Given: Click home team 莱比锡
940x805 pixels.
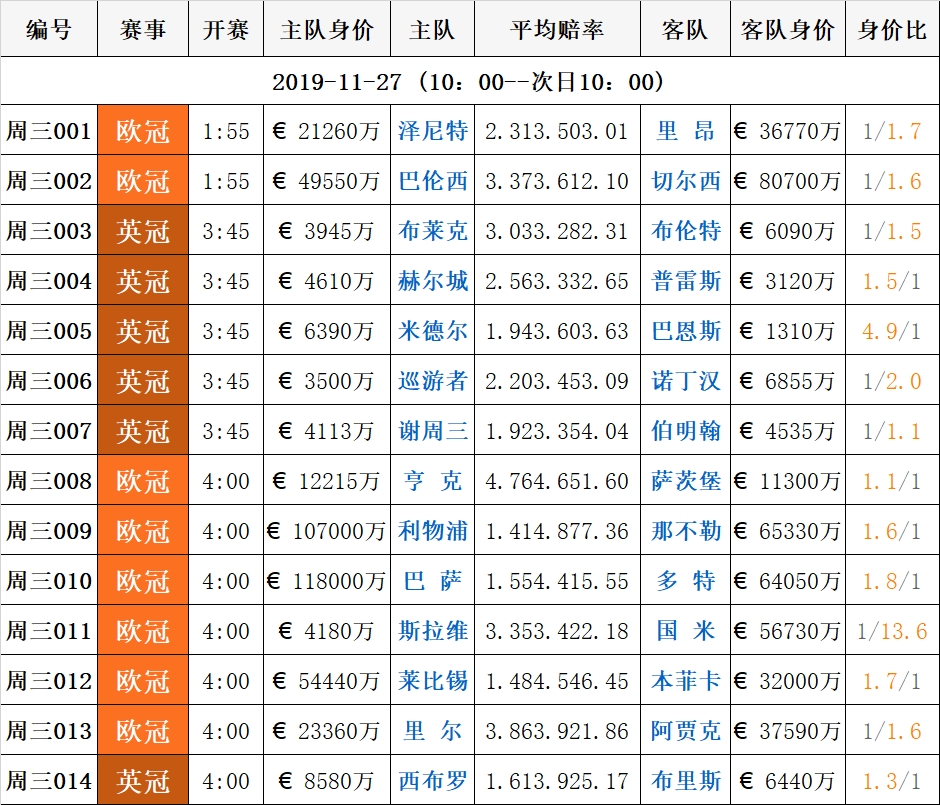Looking at the screenshot, I should (432, 680).
